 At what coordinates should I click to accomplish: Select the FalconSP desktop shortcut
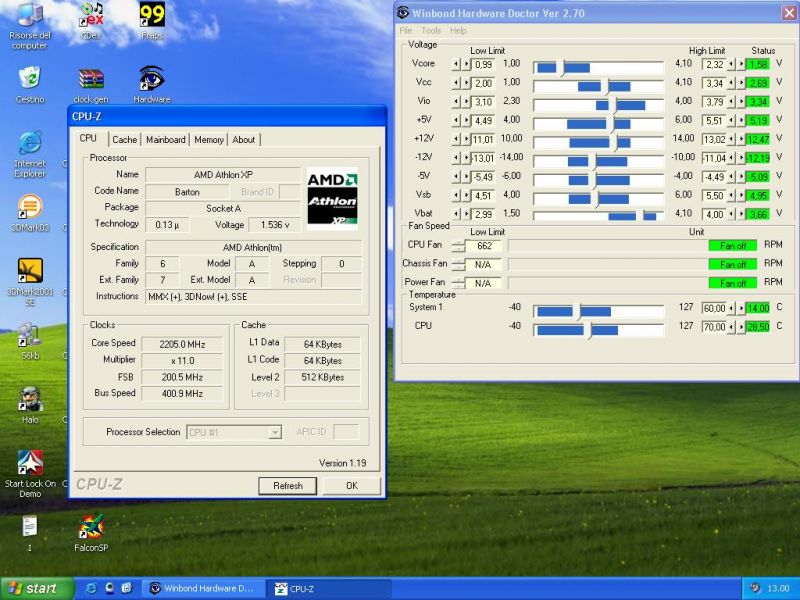pyautogui.click(x=91, y=533)
